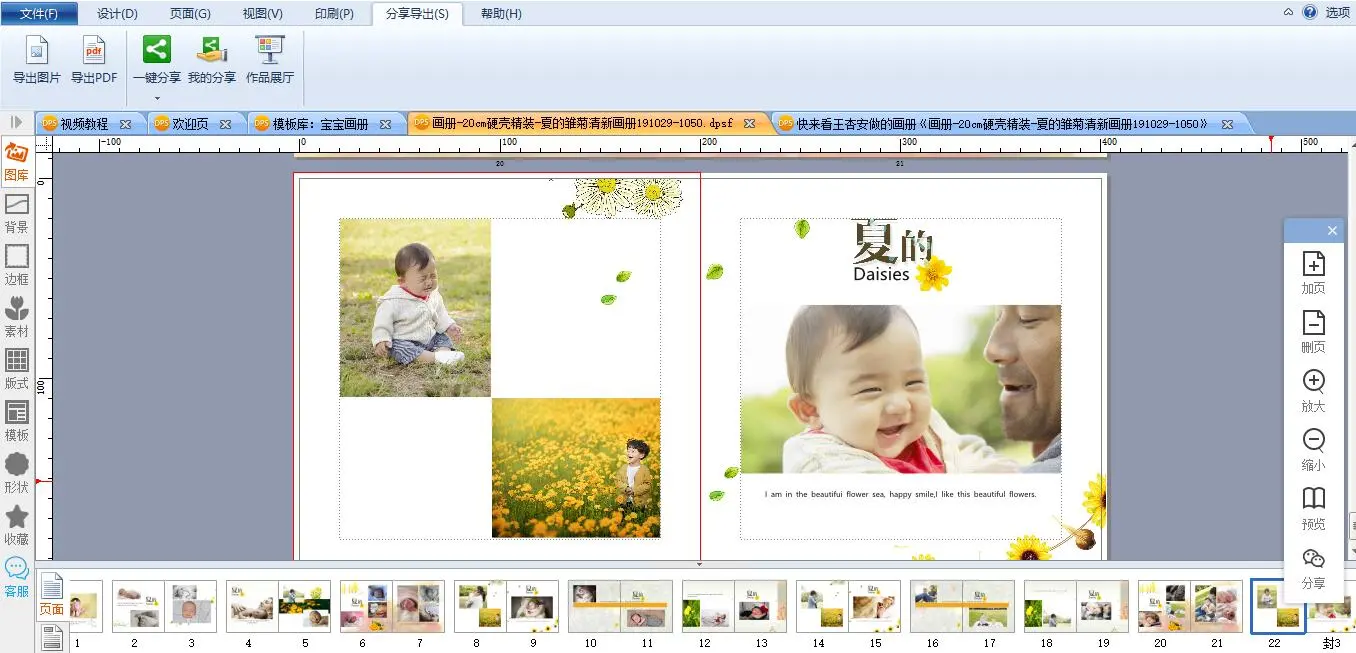The width and height of the screenshot is (1356, 653).
Task: Collapse the ribbon with top-right chevron
Action: (x=1289, y=12)
